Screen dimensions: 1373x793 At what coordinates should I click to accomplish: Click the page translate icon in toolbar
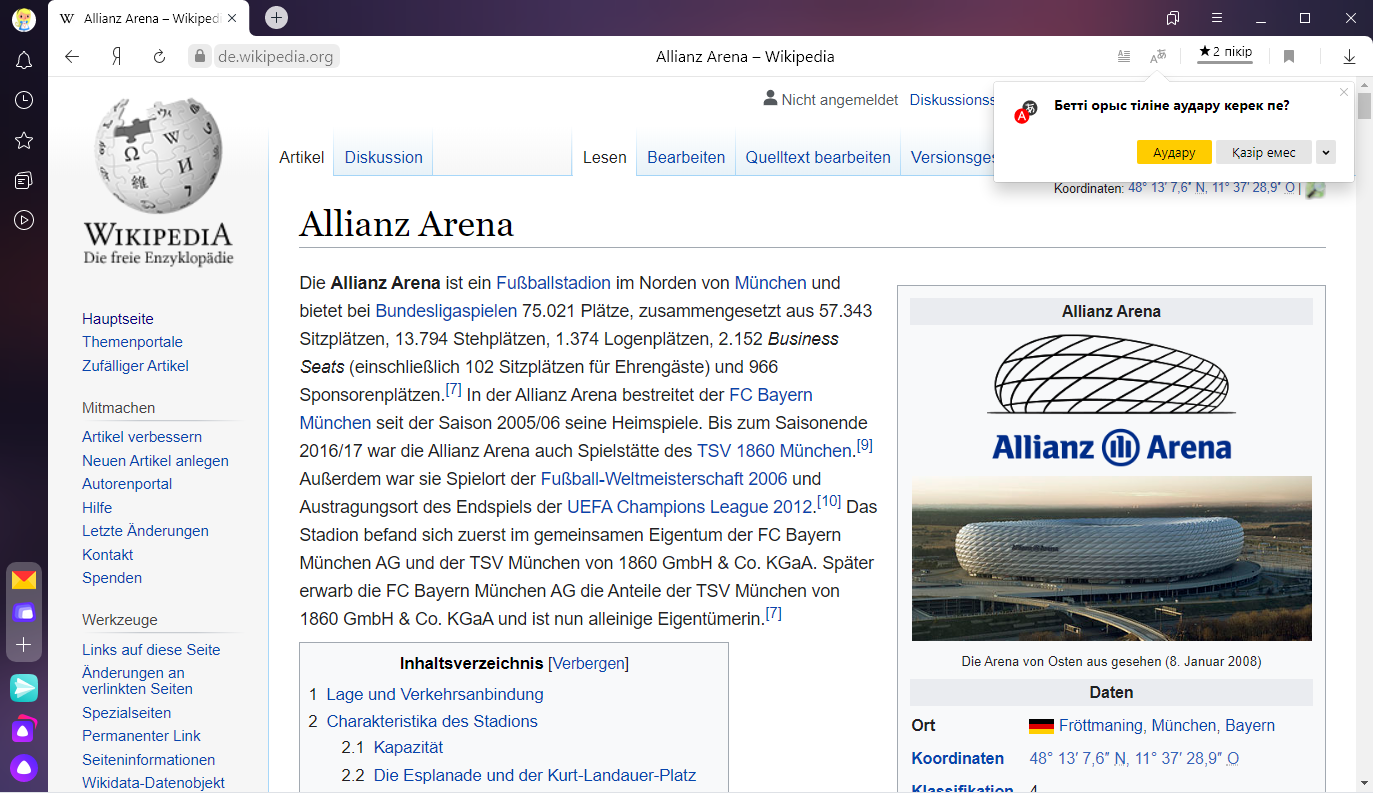point(1158,57)
